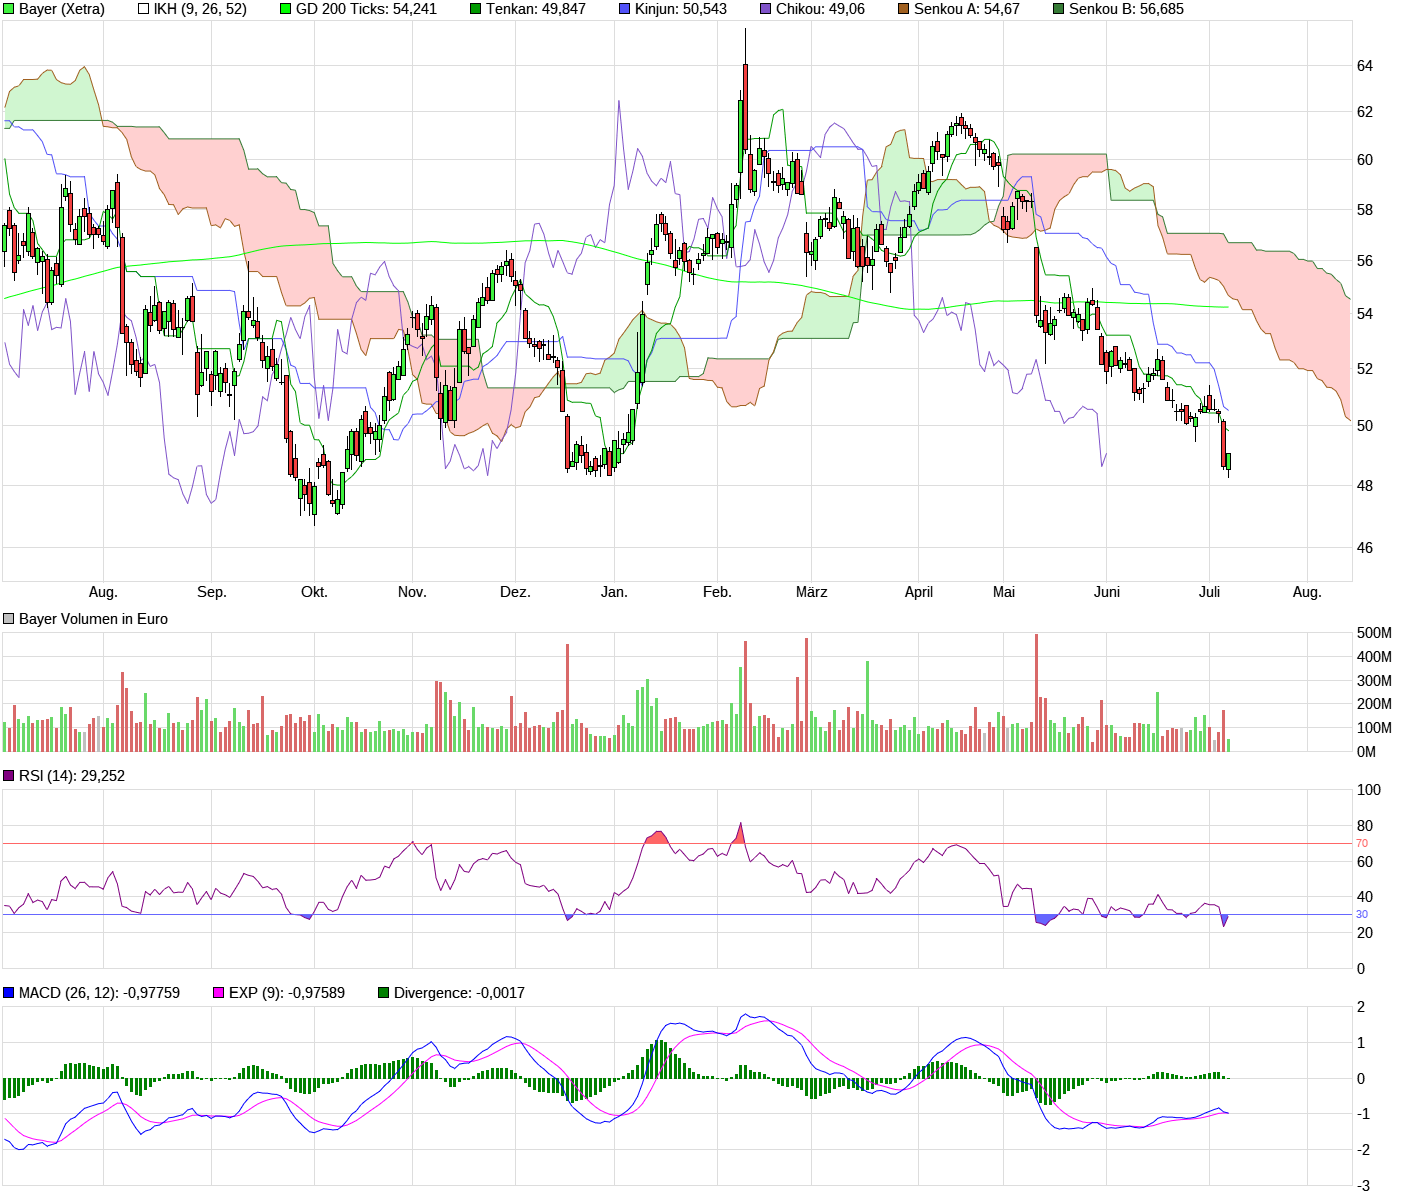Viewport: 1410px width, 1200px height.
Task: Select the purple RSI (14) legend icon
Action: point(9,774)
